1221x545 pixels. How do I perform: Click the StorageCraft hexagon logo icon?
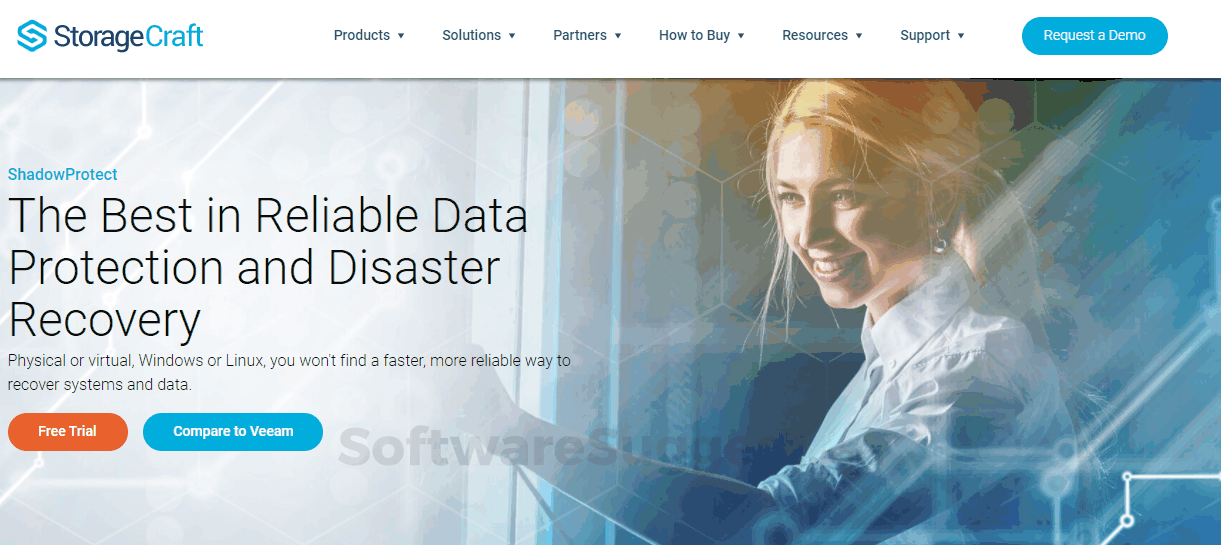click(32, 36)
